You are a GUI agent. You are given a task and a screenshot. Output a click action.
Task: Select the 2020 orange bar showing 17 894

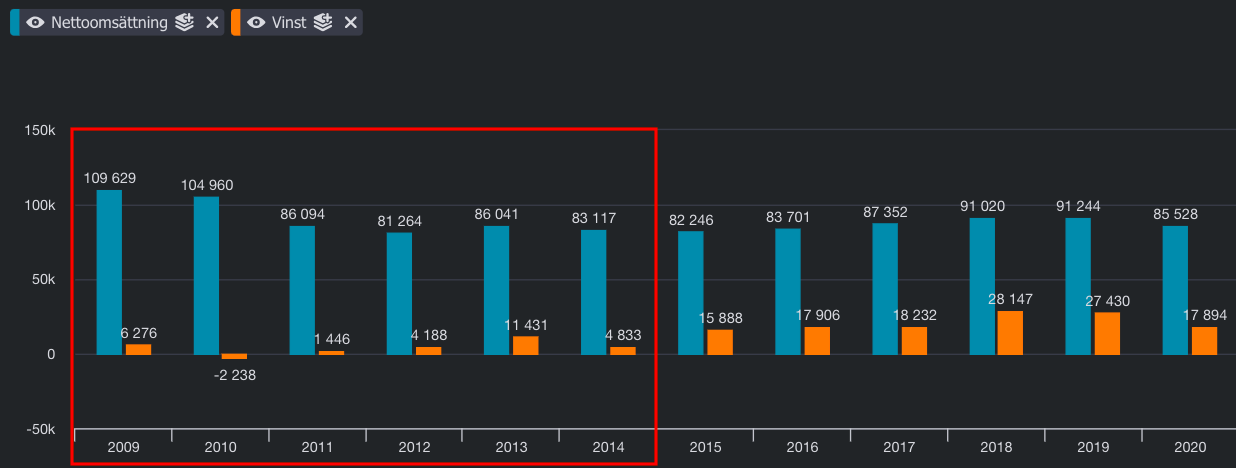pos(1204,341)
